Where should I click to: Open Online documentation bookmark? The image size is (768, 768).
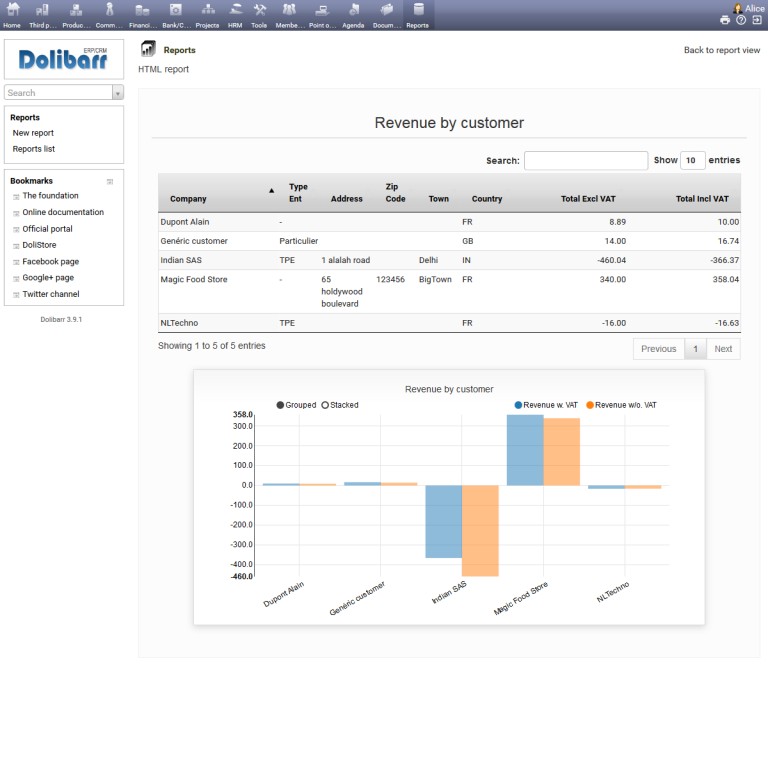coord(63,213)
